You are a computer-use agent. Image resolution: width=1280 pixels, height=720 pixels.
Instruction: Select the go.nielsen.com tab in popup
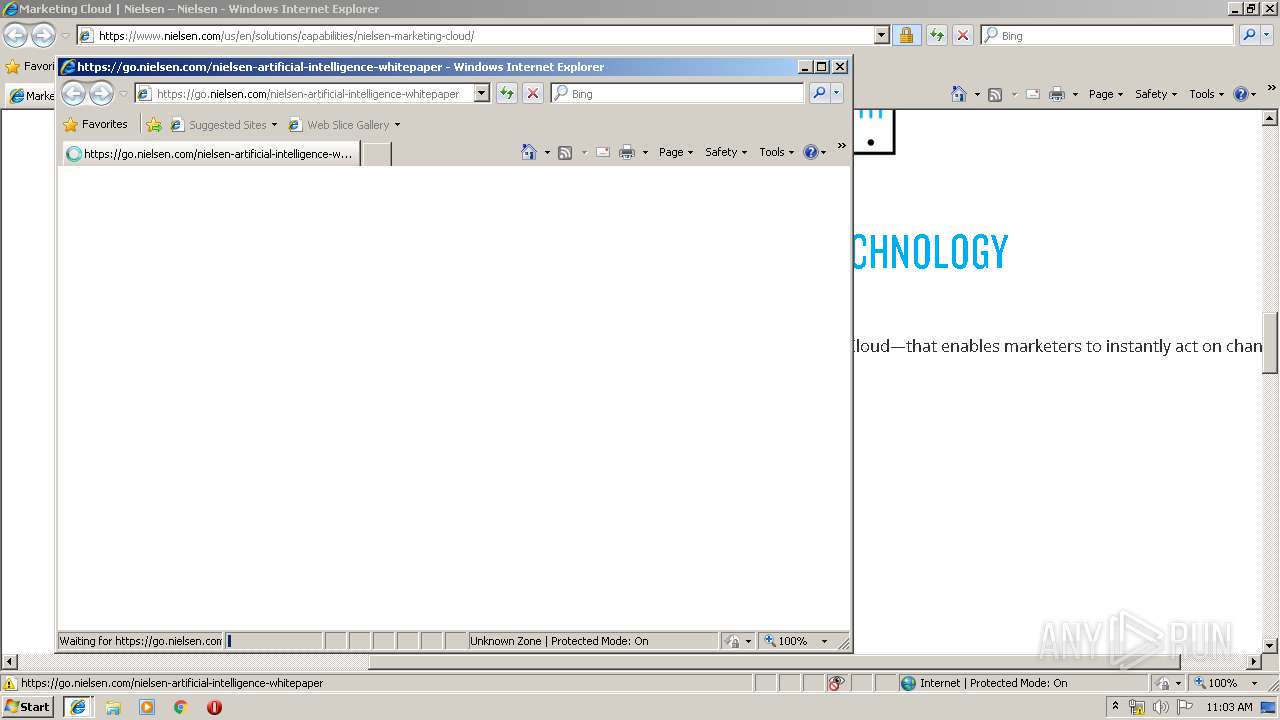tap(210, 154)
